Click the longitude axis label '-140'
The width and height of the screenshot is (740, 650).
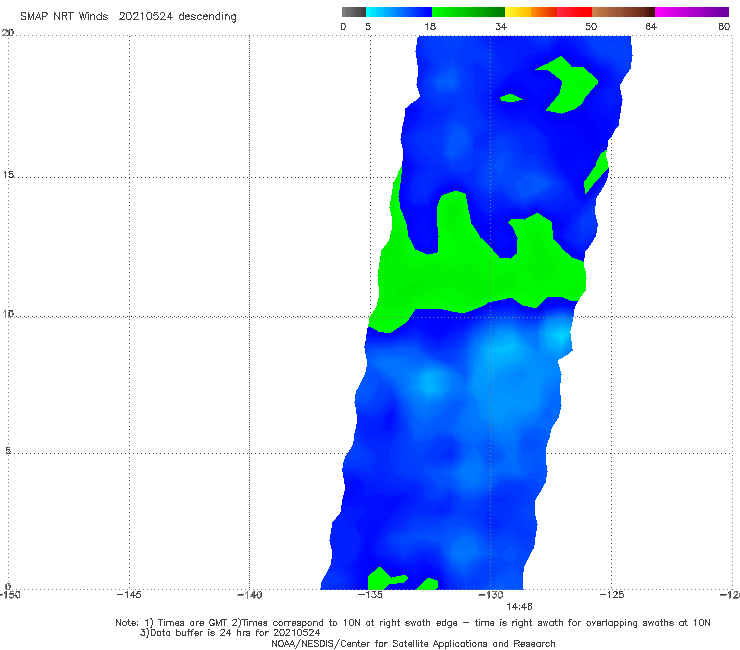click(249, 595)
